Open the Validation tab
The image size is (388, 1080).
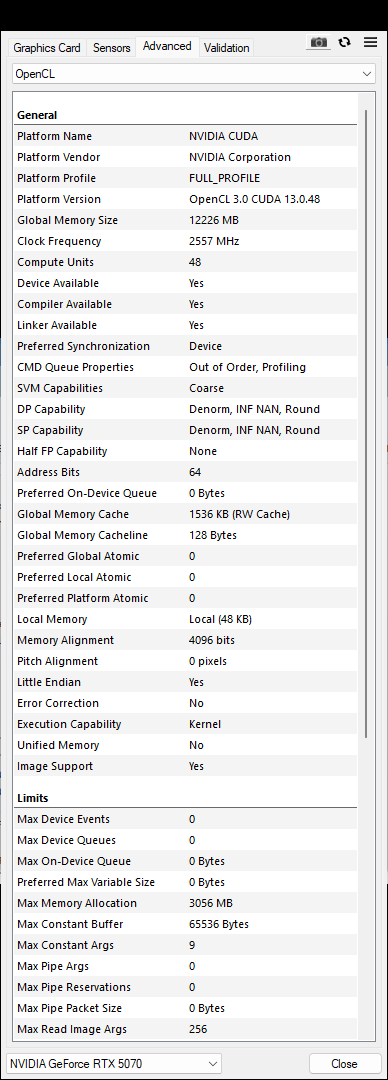pyautogui.click(x=227, y=48)
